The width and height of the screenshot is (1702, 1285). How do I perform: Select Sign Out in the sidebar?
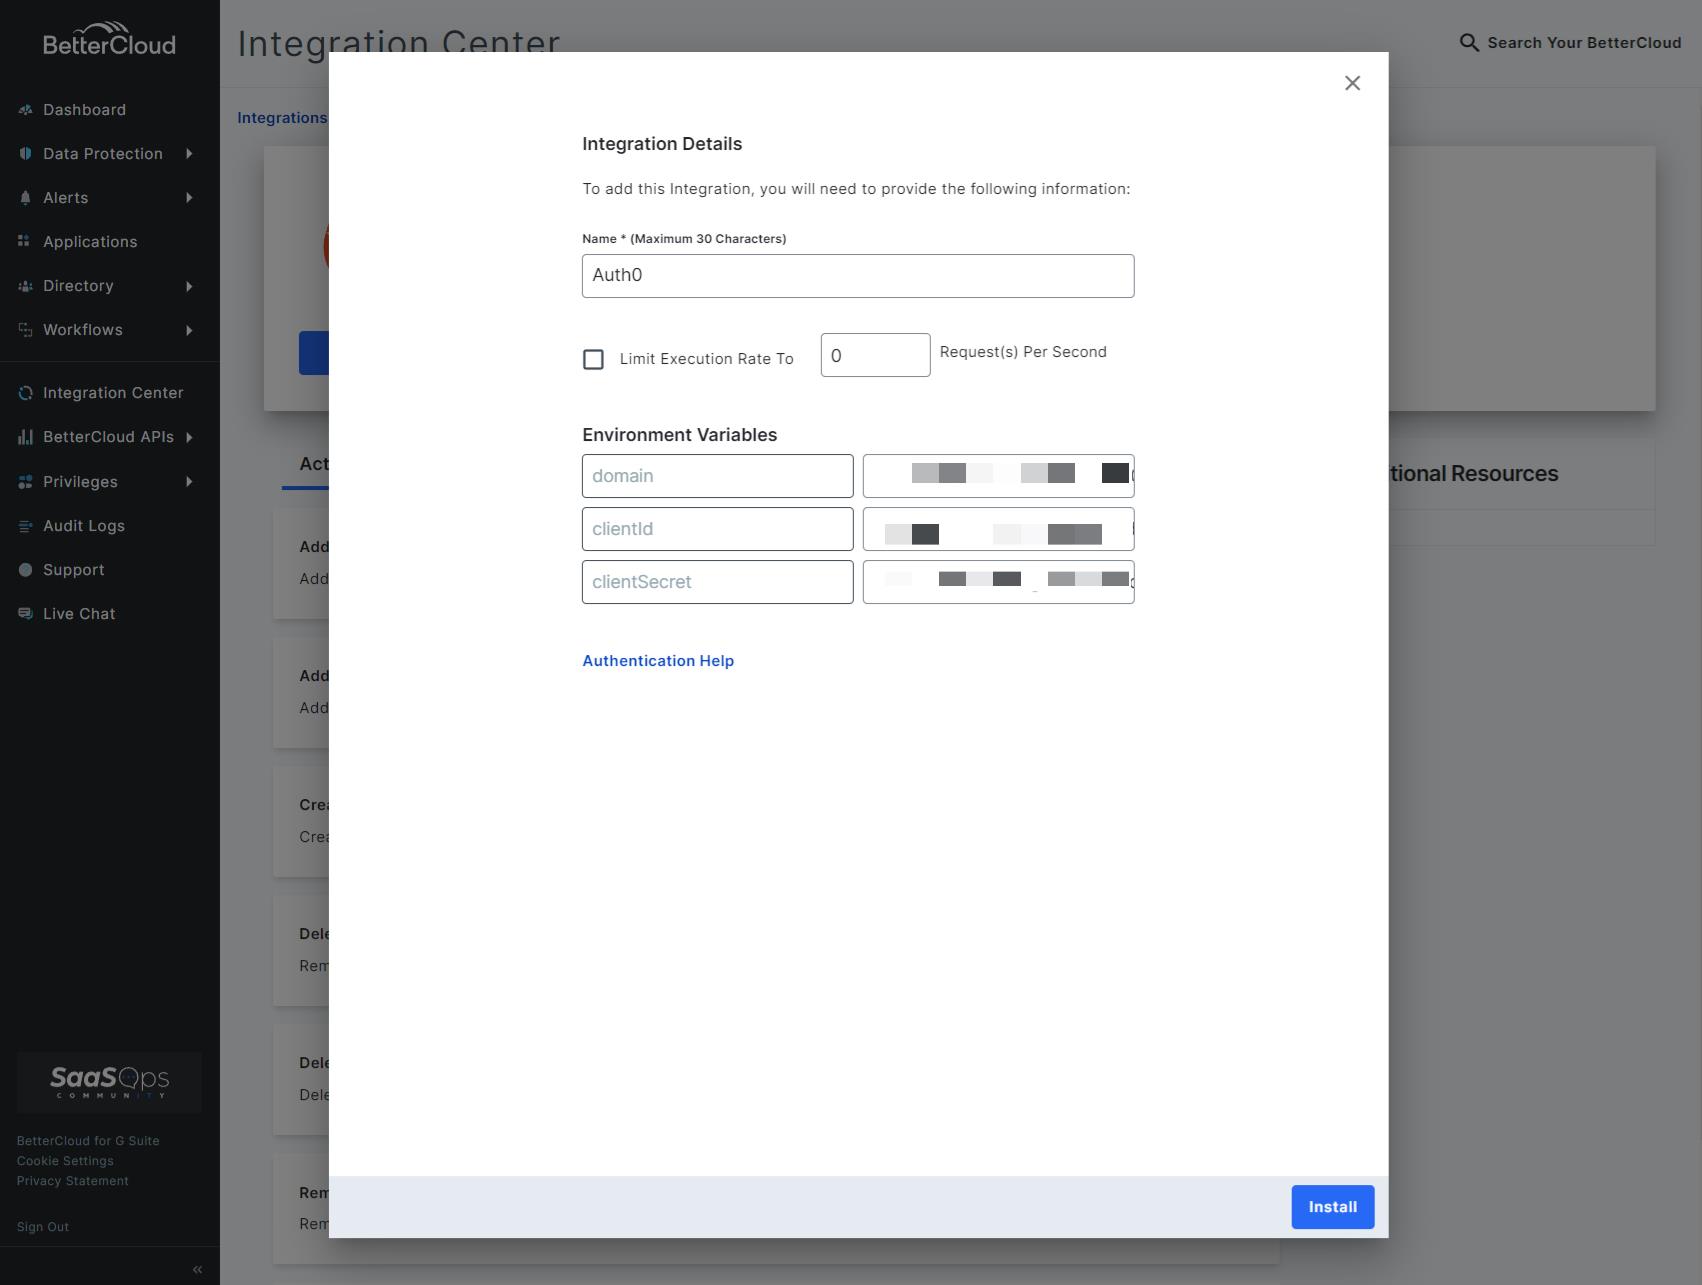click(x=42, y=1226)
